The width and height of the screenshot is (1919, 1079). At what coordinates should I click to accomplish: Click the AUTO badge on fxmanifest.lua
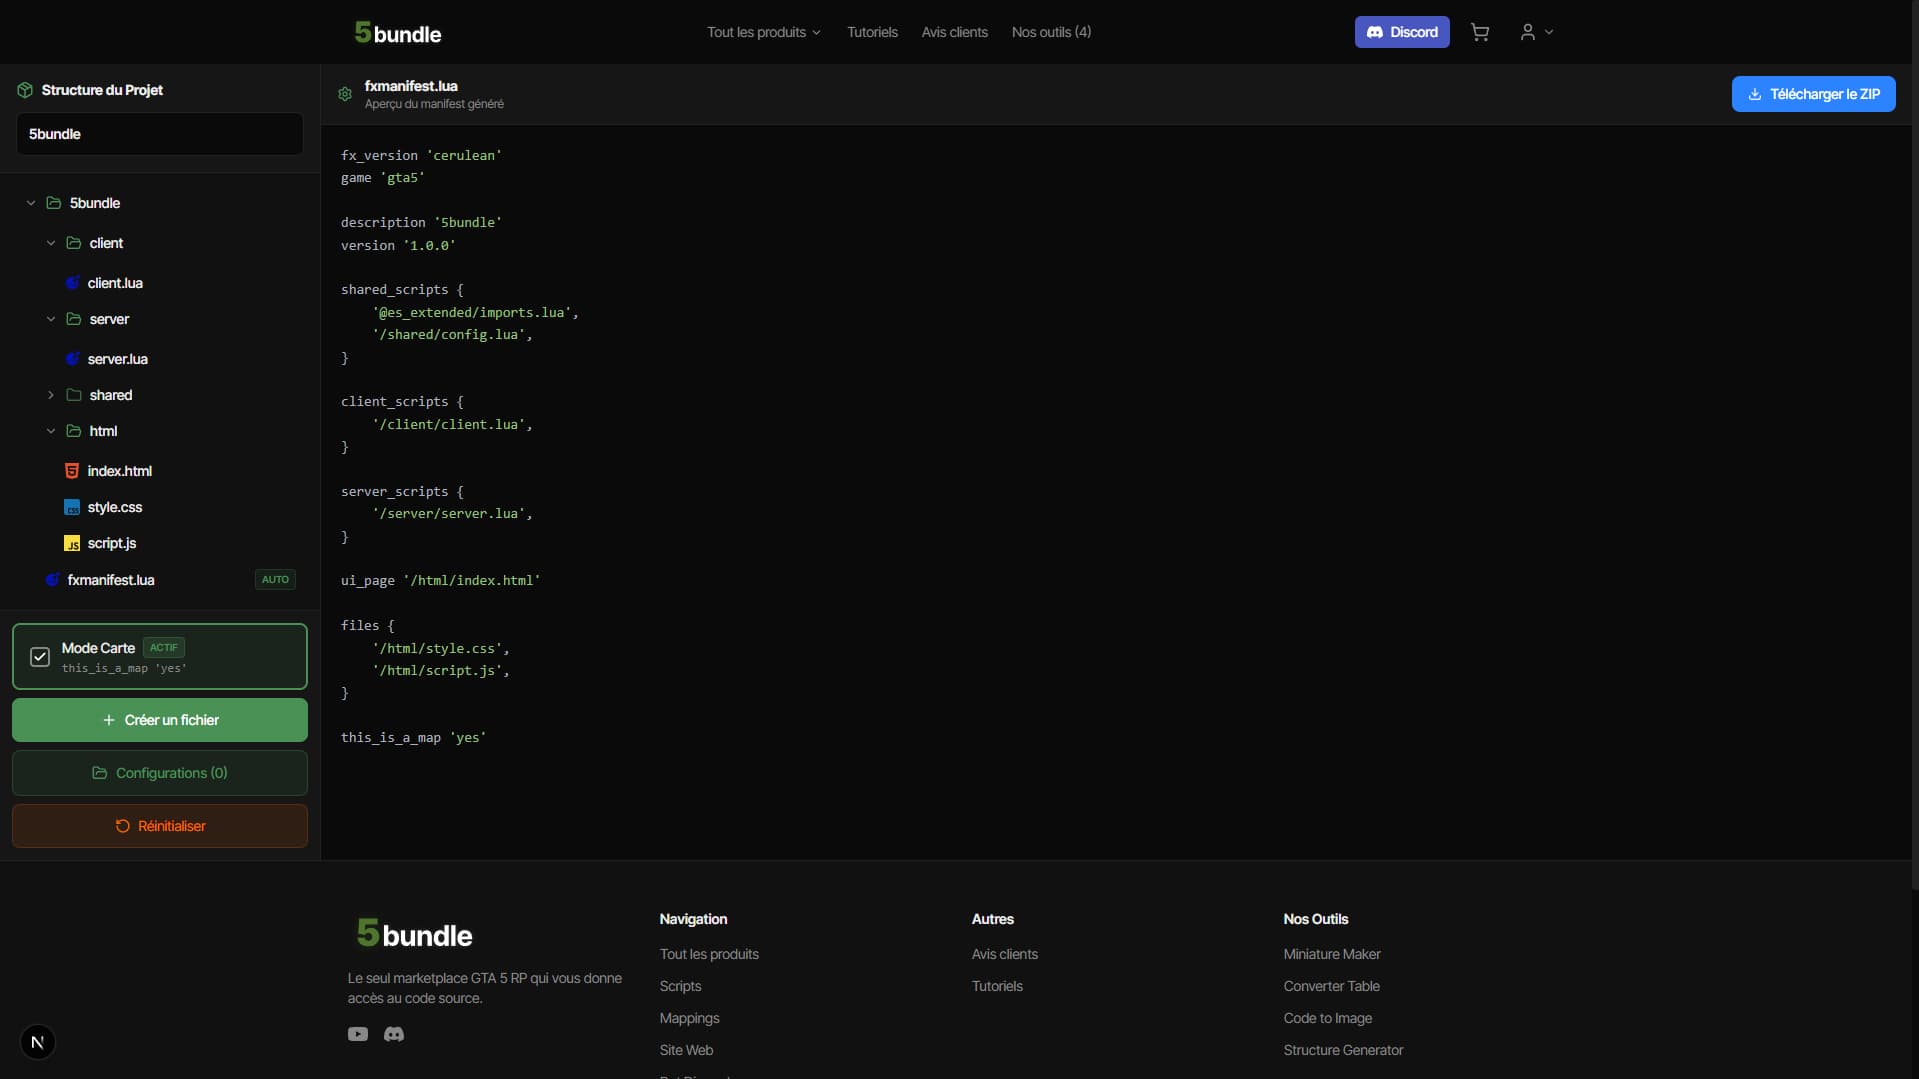pos(275,580)
